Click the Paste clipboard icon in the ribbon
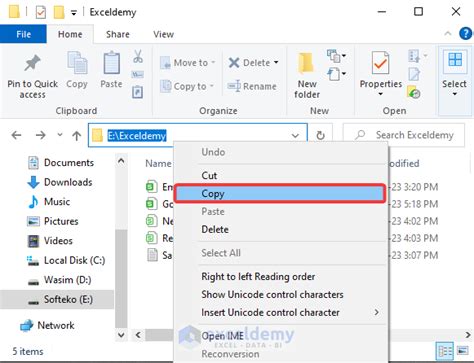The image size is (474, 363). [x=111, y=63]
